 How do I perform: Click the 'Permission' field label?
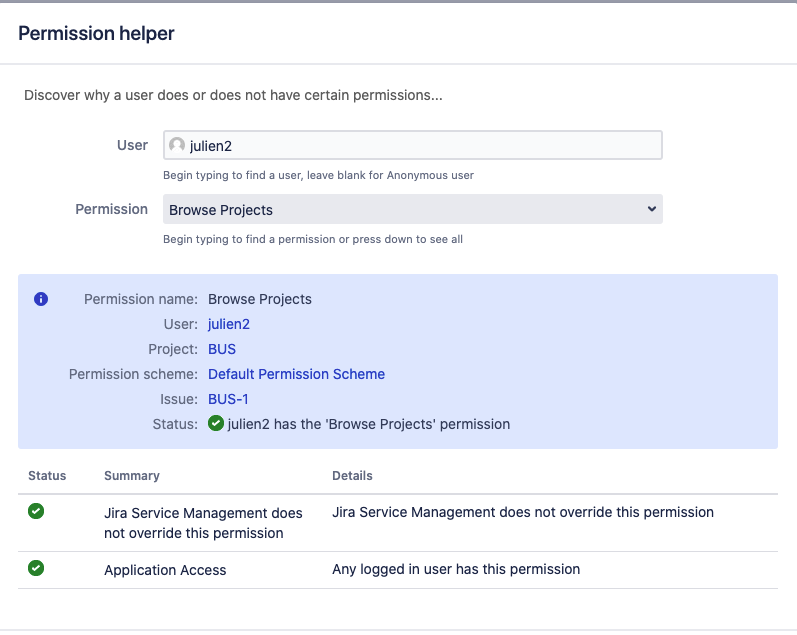pyautogui.click(x=111, y=209)
